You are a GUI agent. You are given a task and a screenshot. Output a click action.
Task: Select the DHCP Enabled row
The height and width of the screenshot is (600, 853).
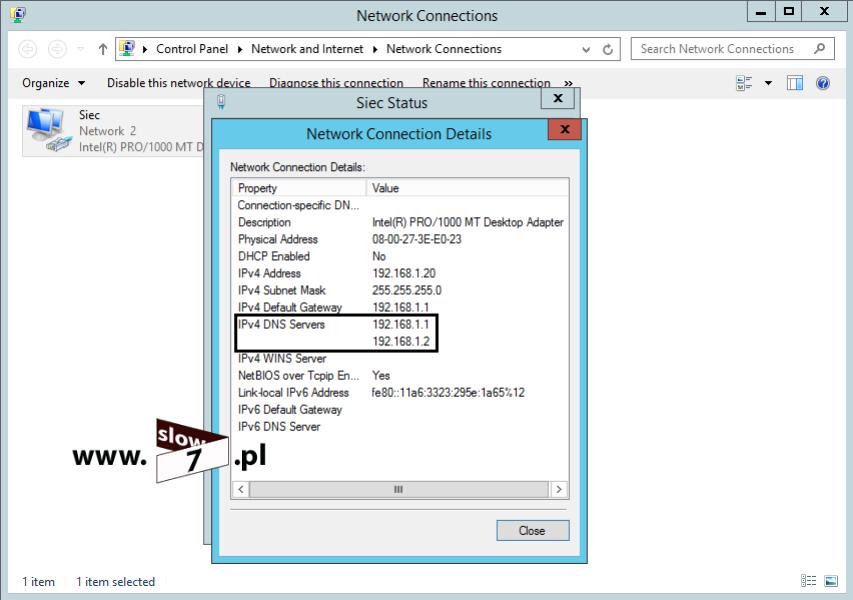[400, 256]
